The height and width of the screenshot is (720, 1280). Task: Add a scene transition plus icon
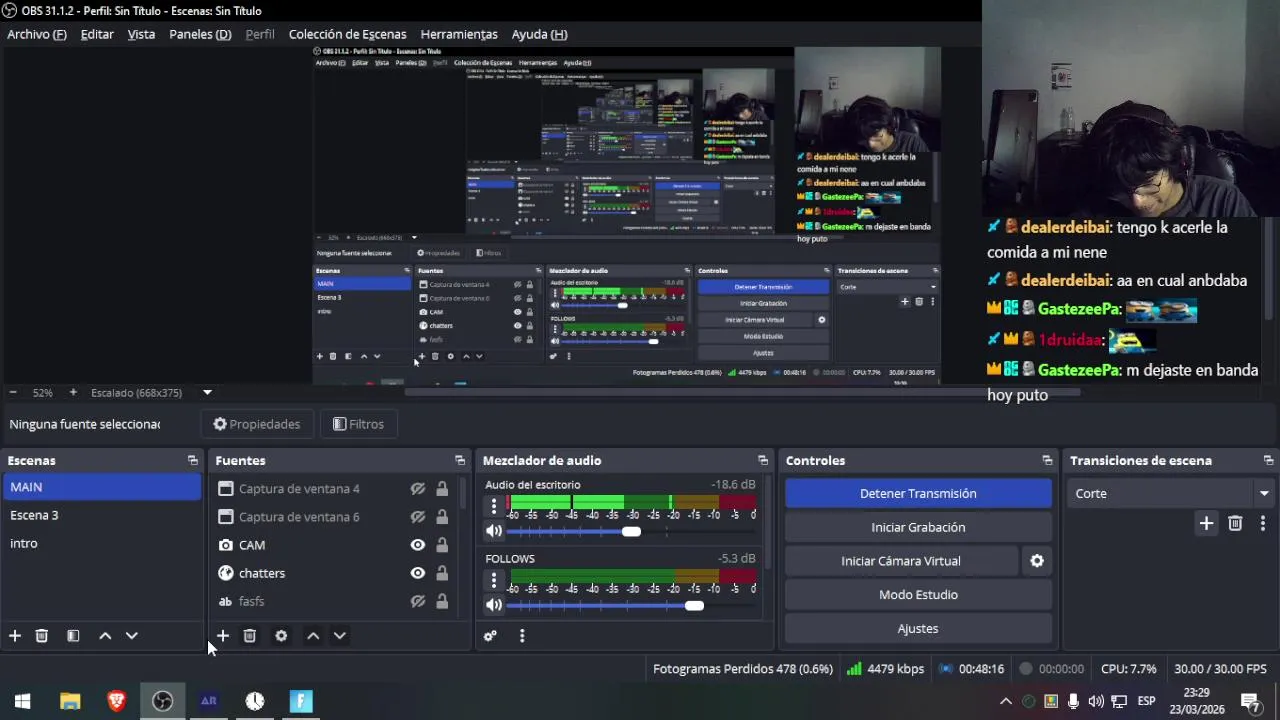click(x=1206, y=523)
